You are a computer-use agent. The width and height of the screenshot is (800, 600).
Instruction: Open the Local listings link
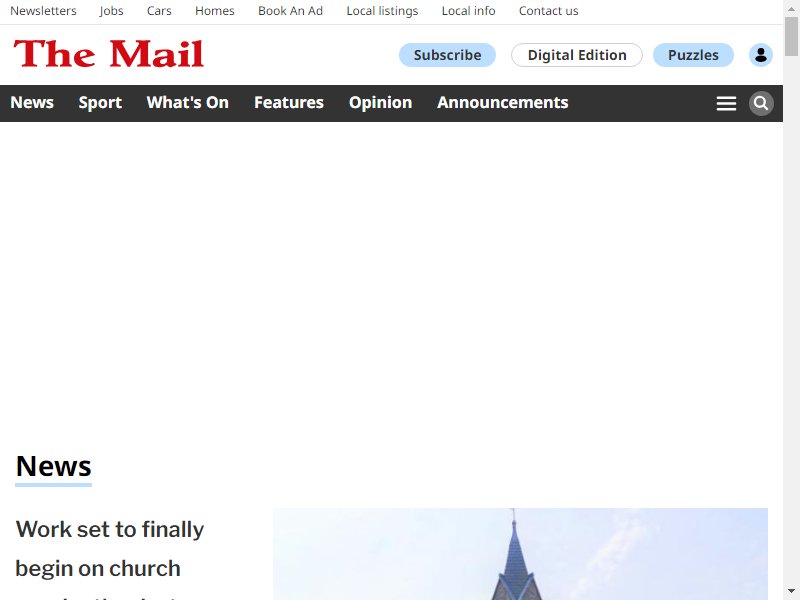[382, 11]
